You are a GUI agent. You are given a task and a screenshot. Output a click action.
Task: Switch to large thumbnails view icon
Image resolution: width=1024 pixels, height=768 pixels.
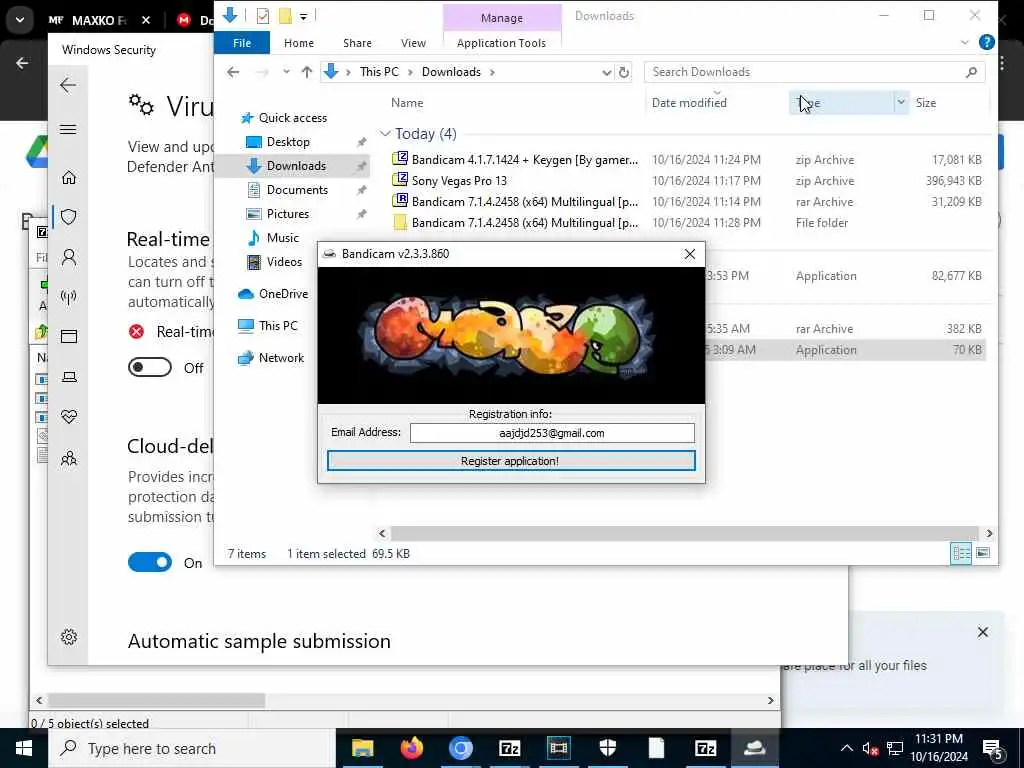(983, 553)
